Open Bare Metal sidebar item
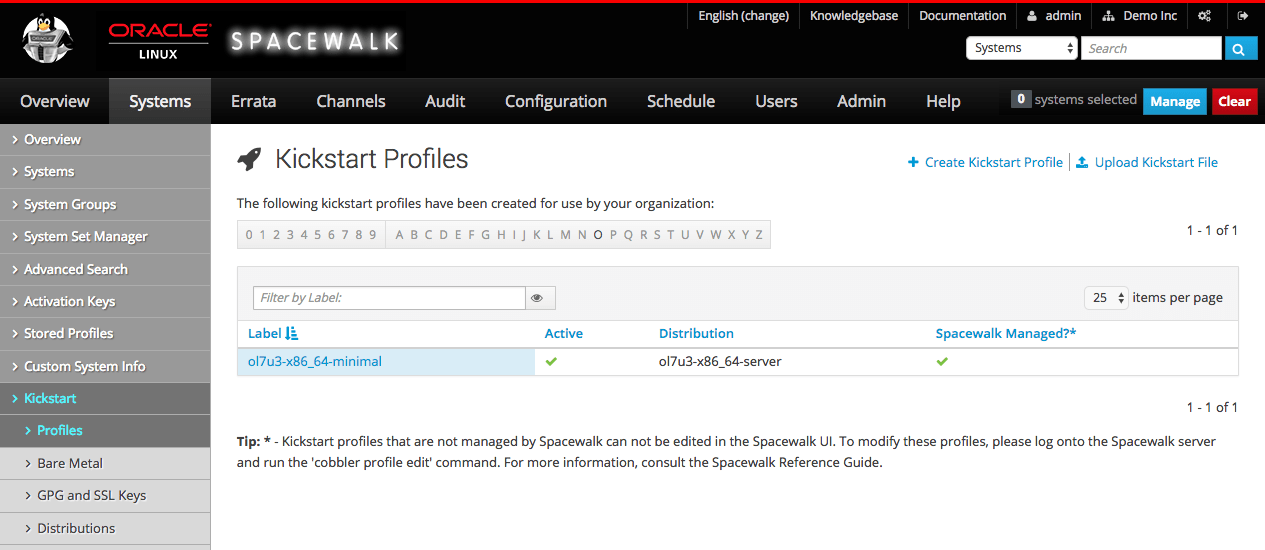Screen dimensions: 1265x550 pos(105,463)
